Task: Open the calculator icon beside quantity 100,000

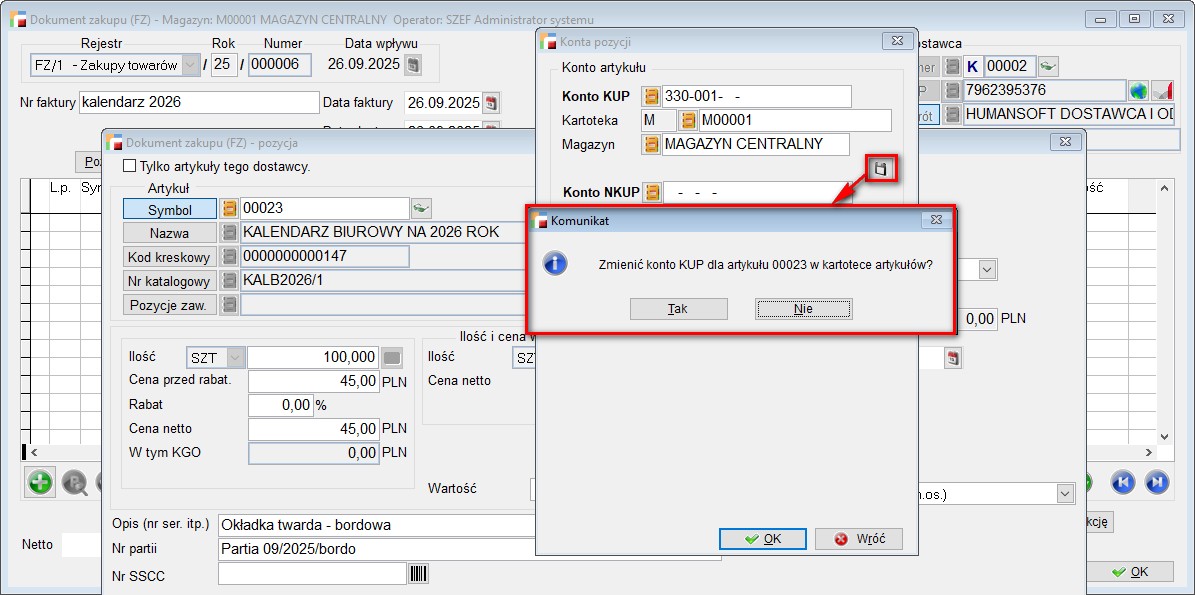Action: [392, 357]
